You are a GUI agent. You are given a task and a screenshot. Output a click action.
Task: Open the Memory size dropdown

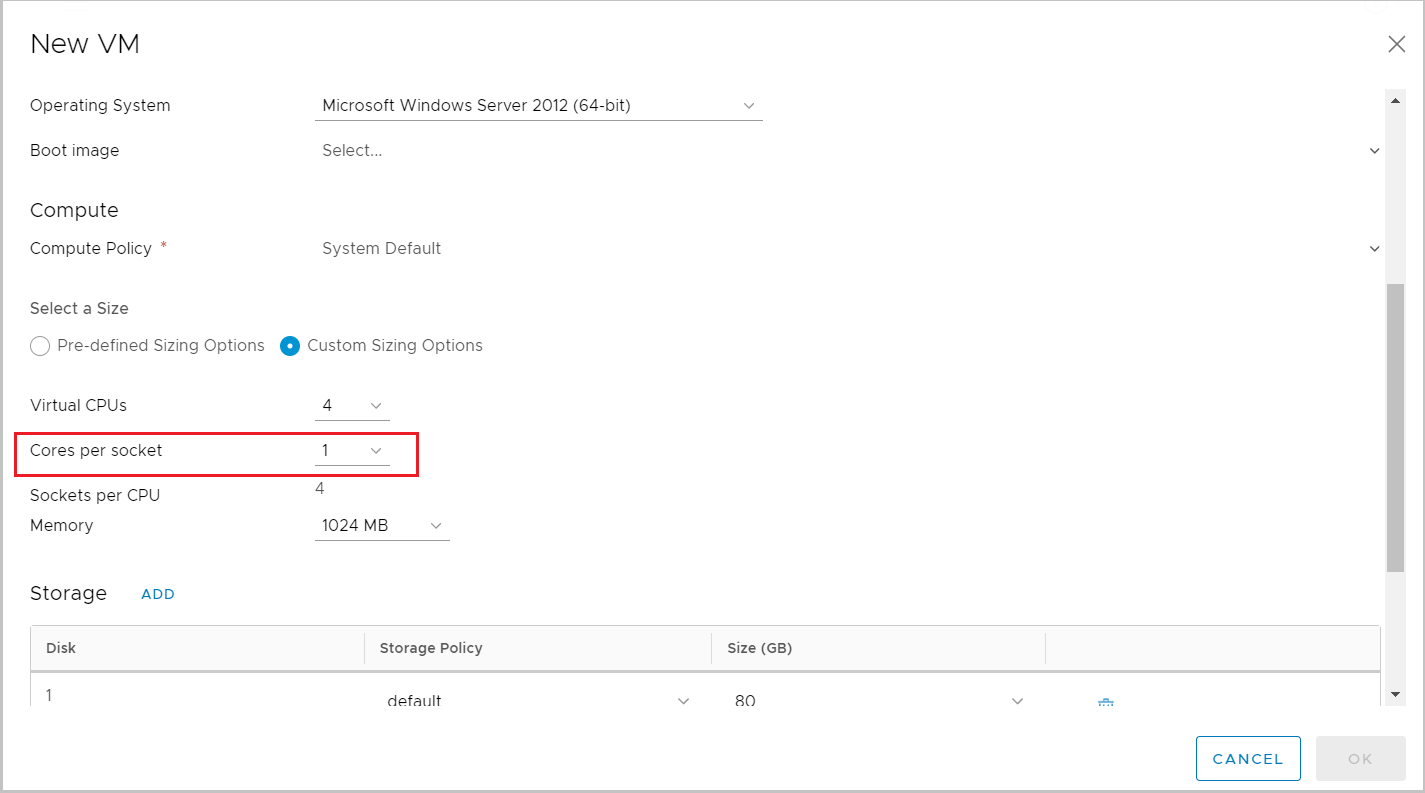pyautogui.click(x=382, y=526)
